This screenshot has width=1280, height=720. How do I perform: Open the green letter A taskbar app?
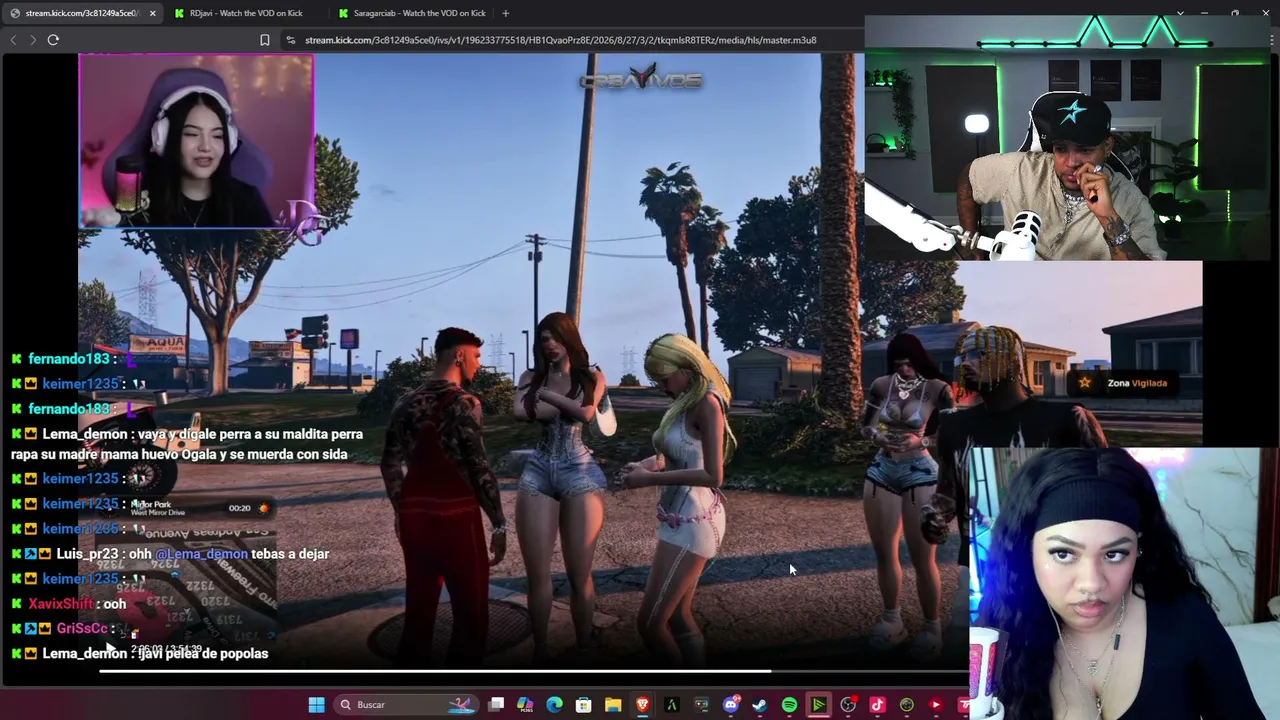(x=672, y=705)
